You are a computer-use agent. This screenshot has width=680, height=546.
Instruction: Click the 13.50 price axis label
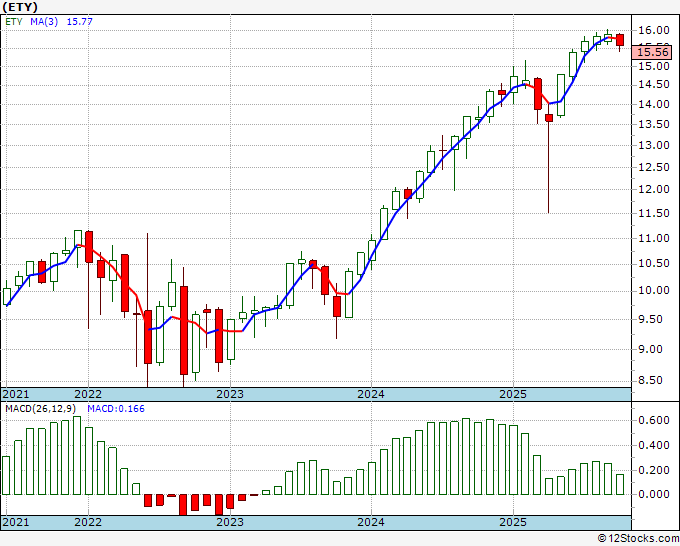654,124
